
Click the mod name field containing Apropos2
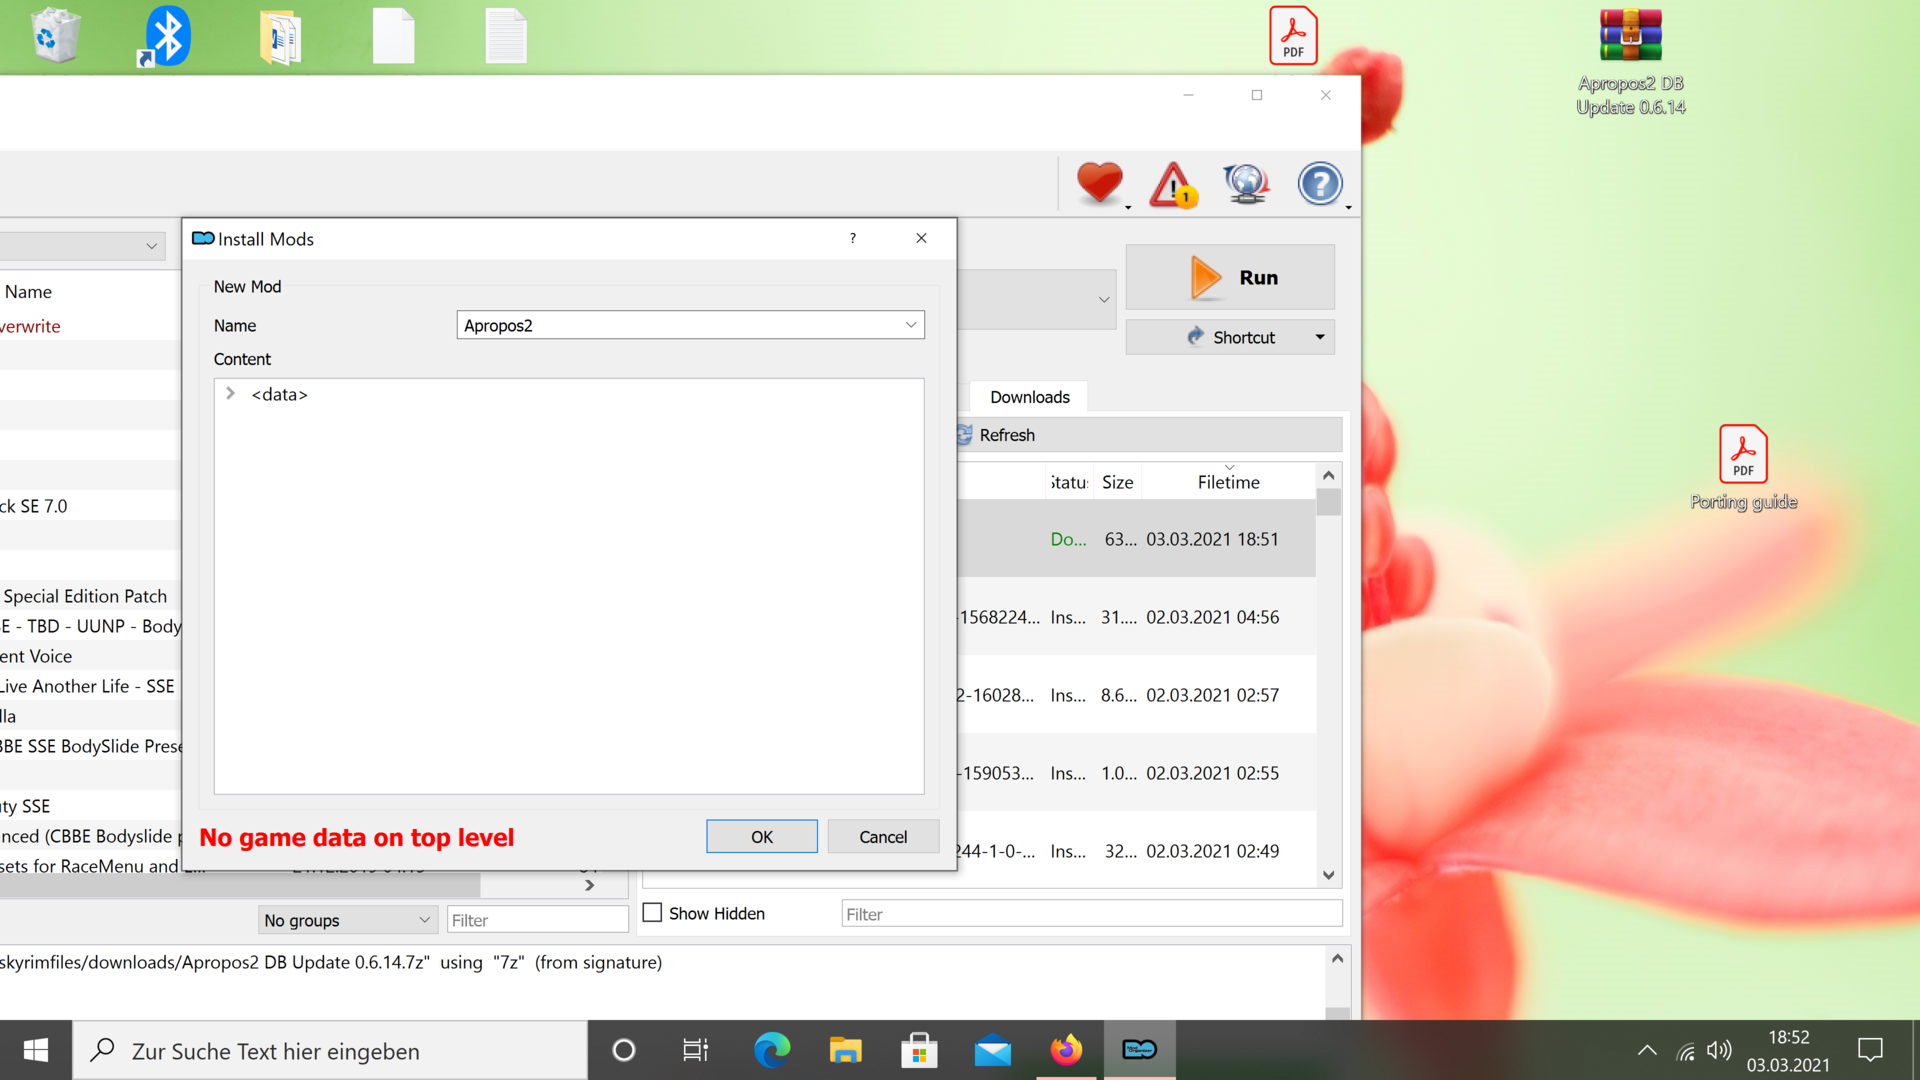(690, 325)
